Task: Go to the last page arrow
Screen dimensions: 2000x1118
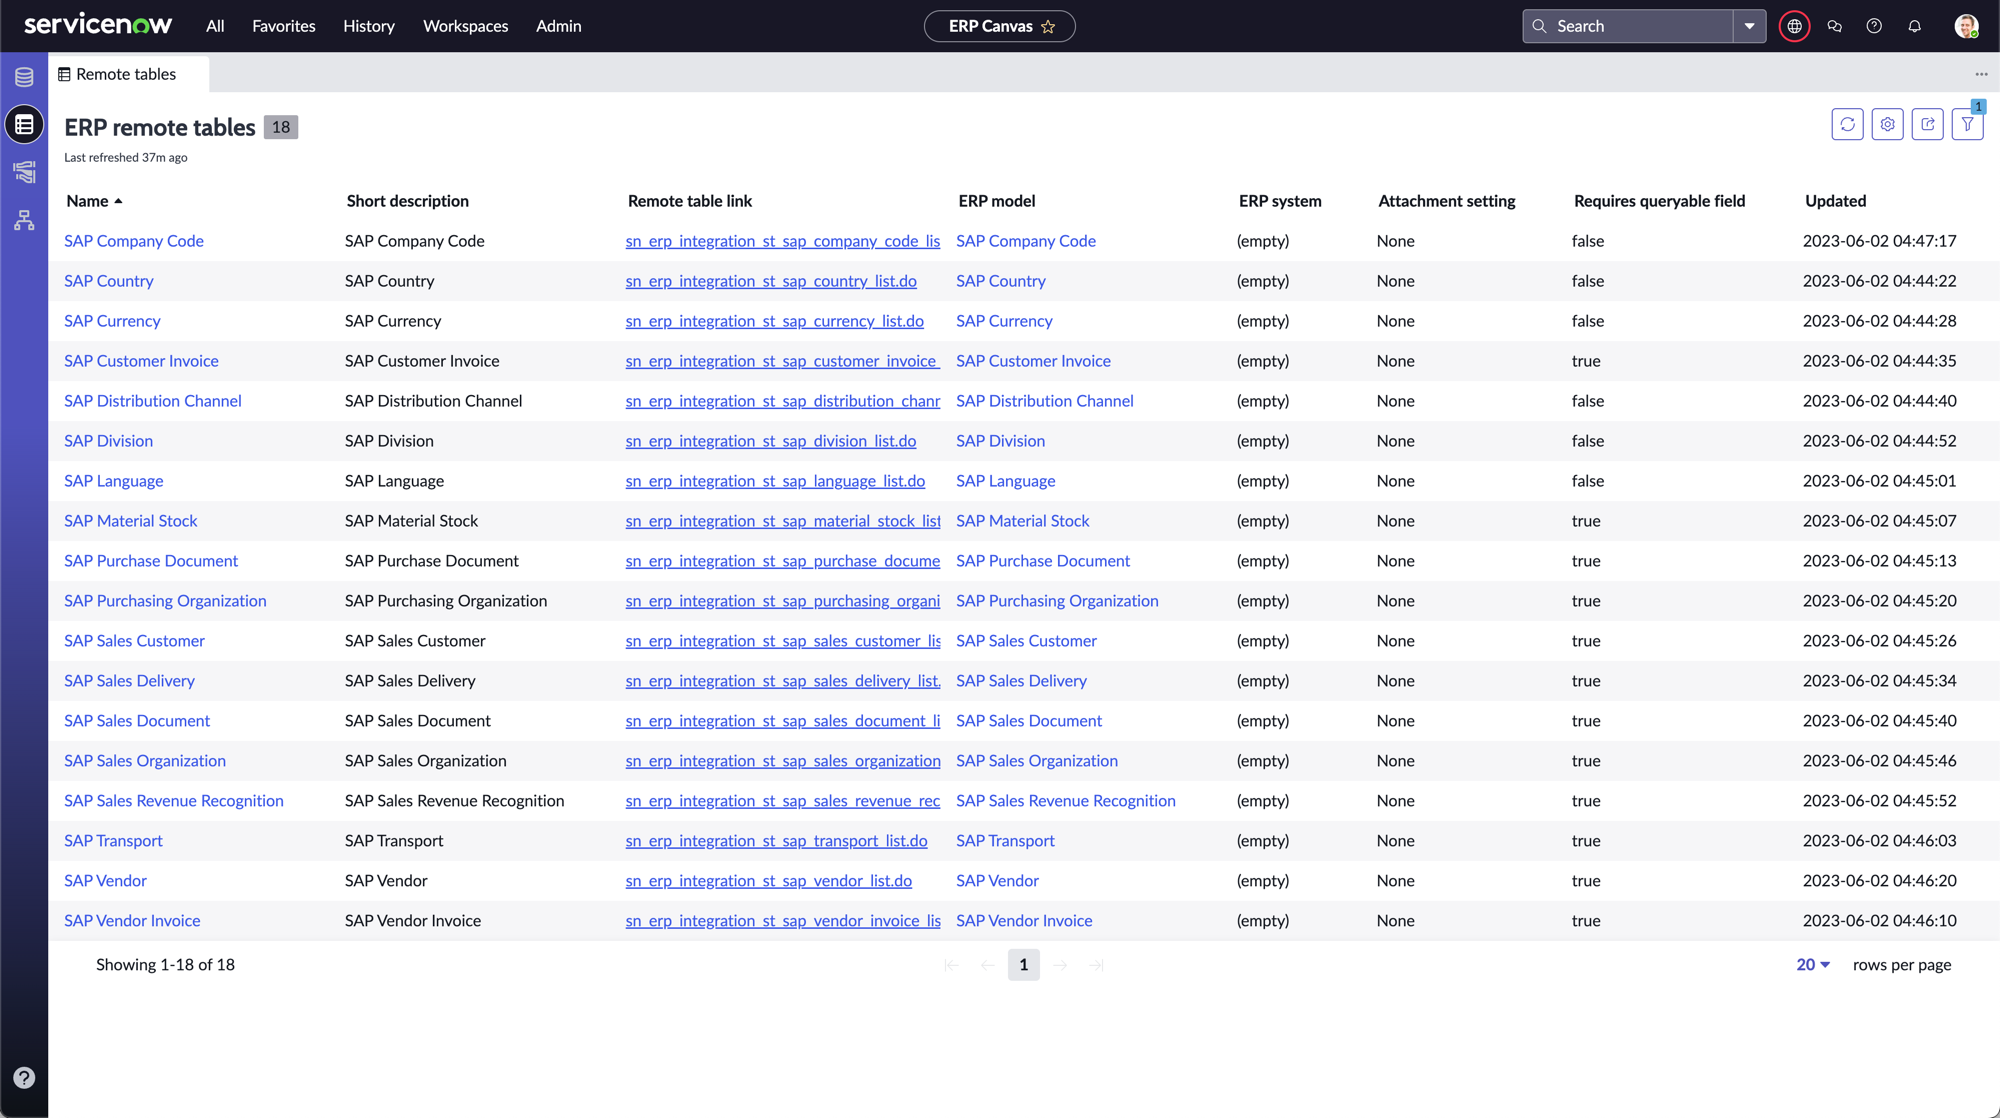Action: click(x=1096, y=965)
